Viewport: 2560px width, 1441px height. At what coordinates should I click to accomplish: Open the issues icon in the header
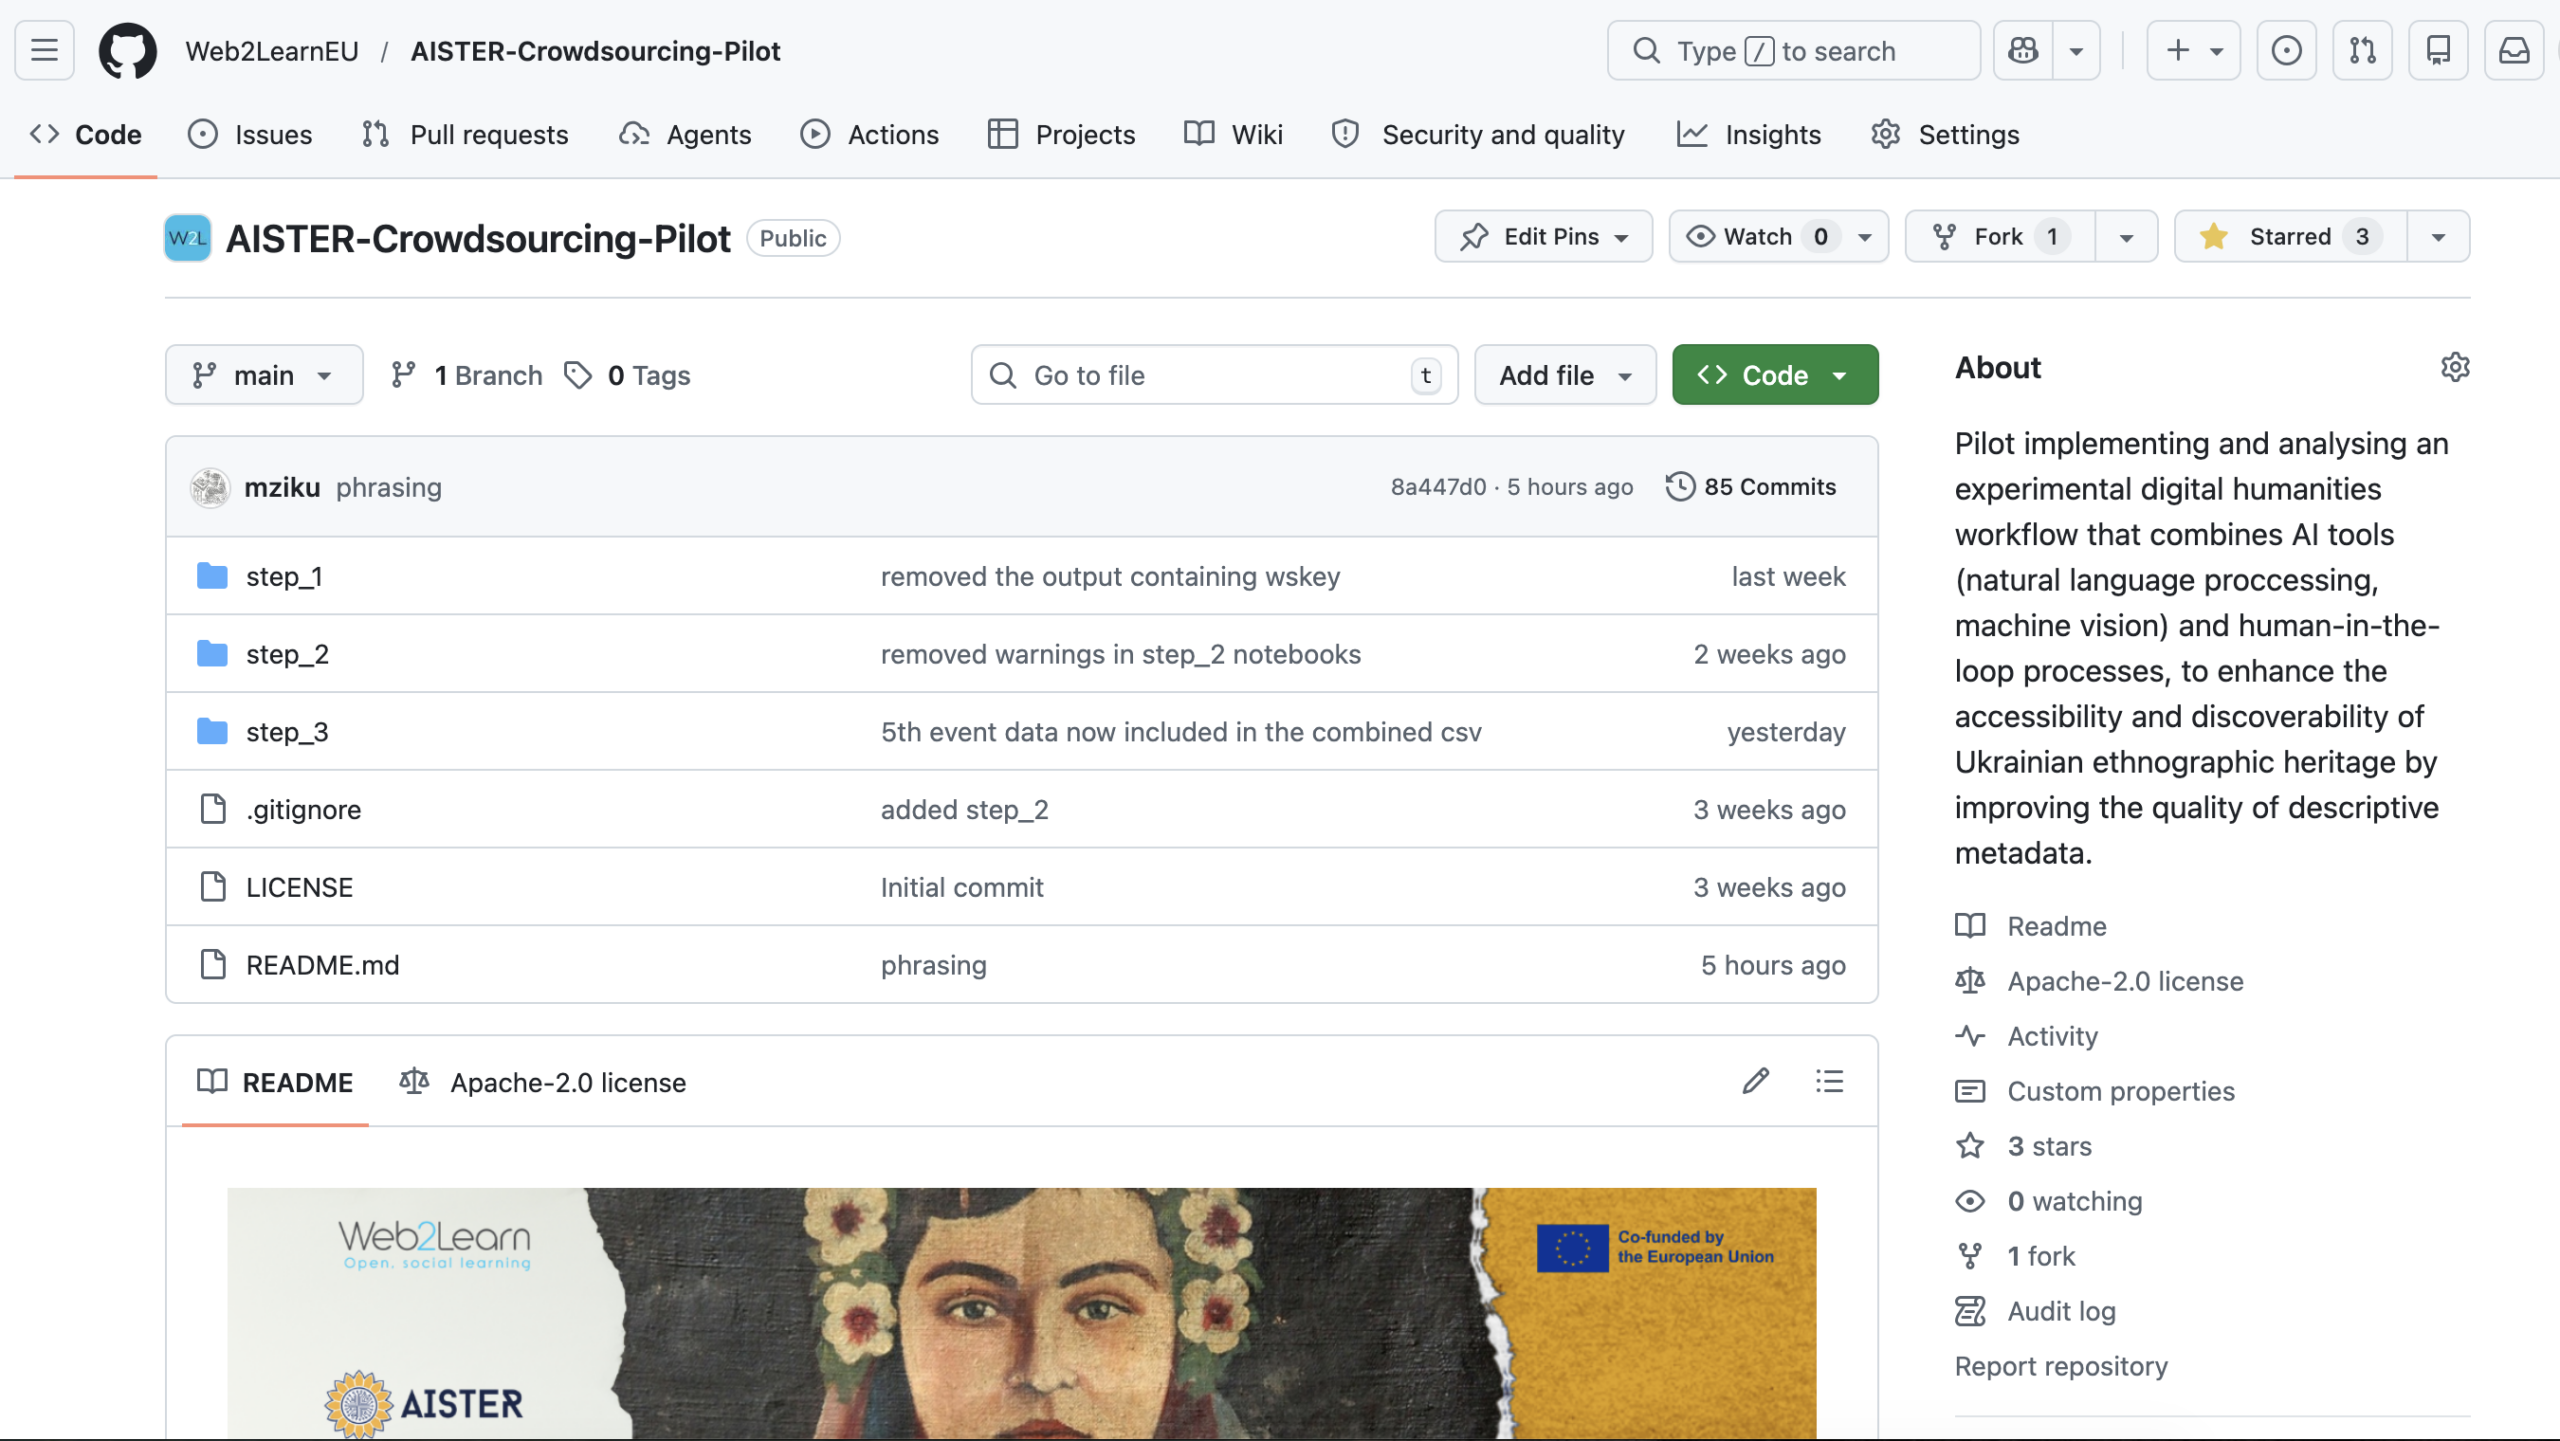click(x=2286, y=50)
